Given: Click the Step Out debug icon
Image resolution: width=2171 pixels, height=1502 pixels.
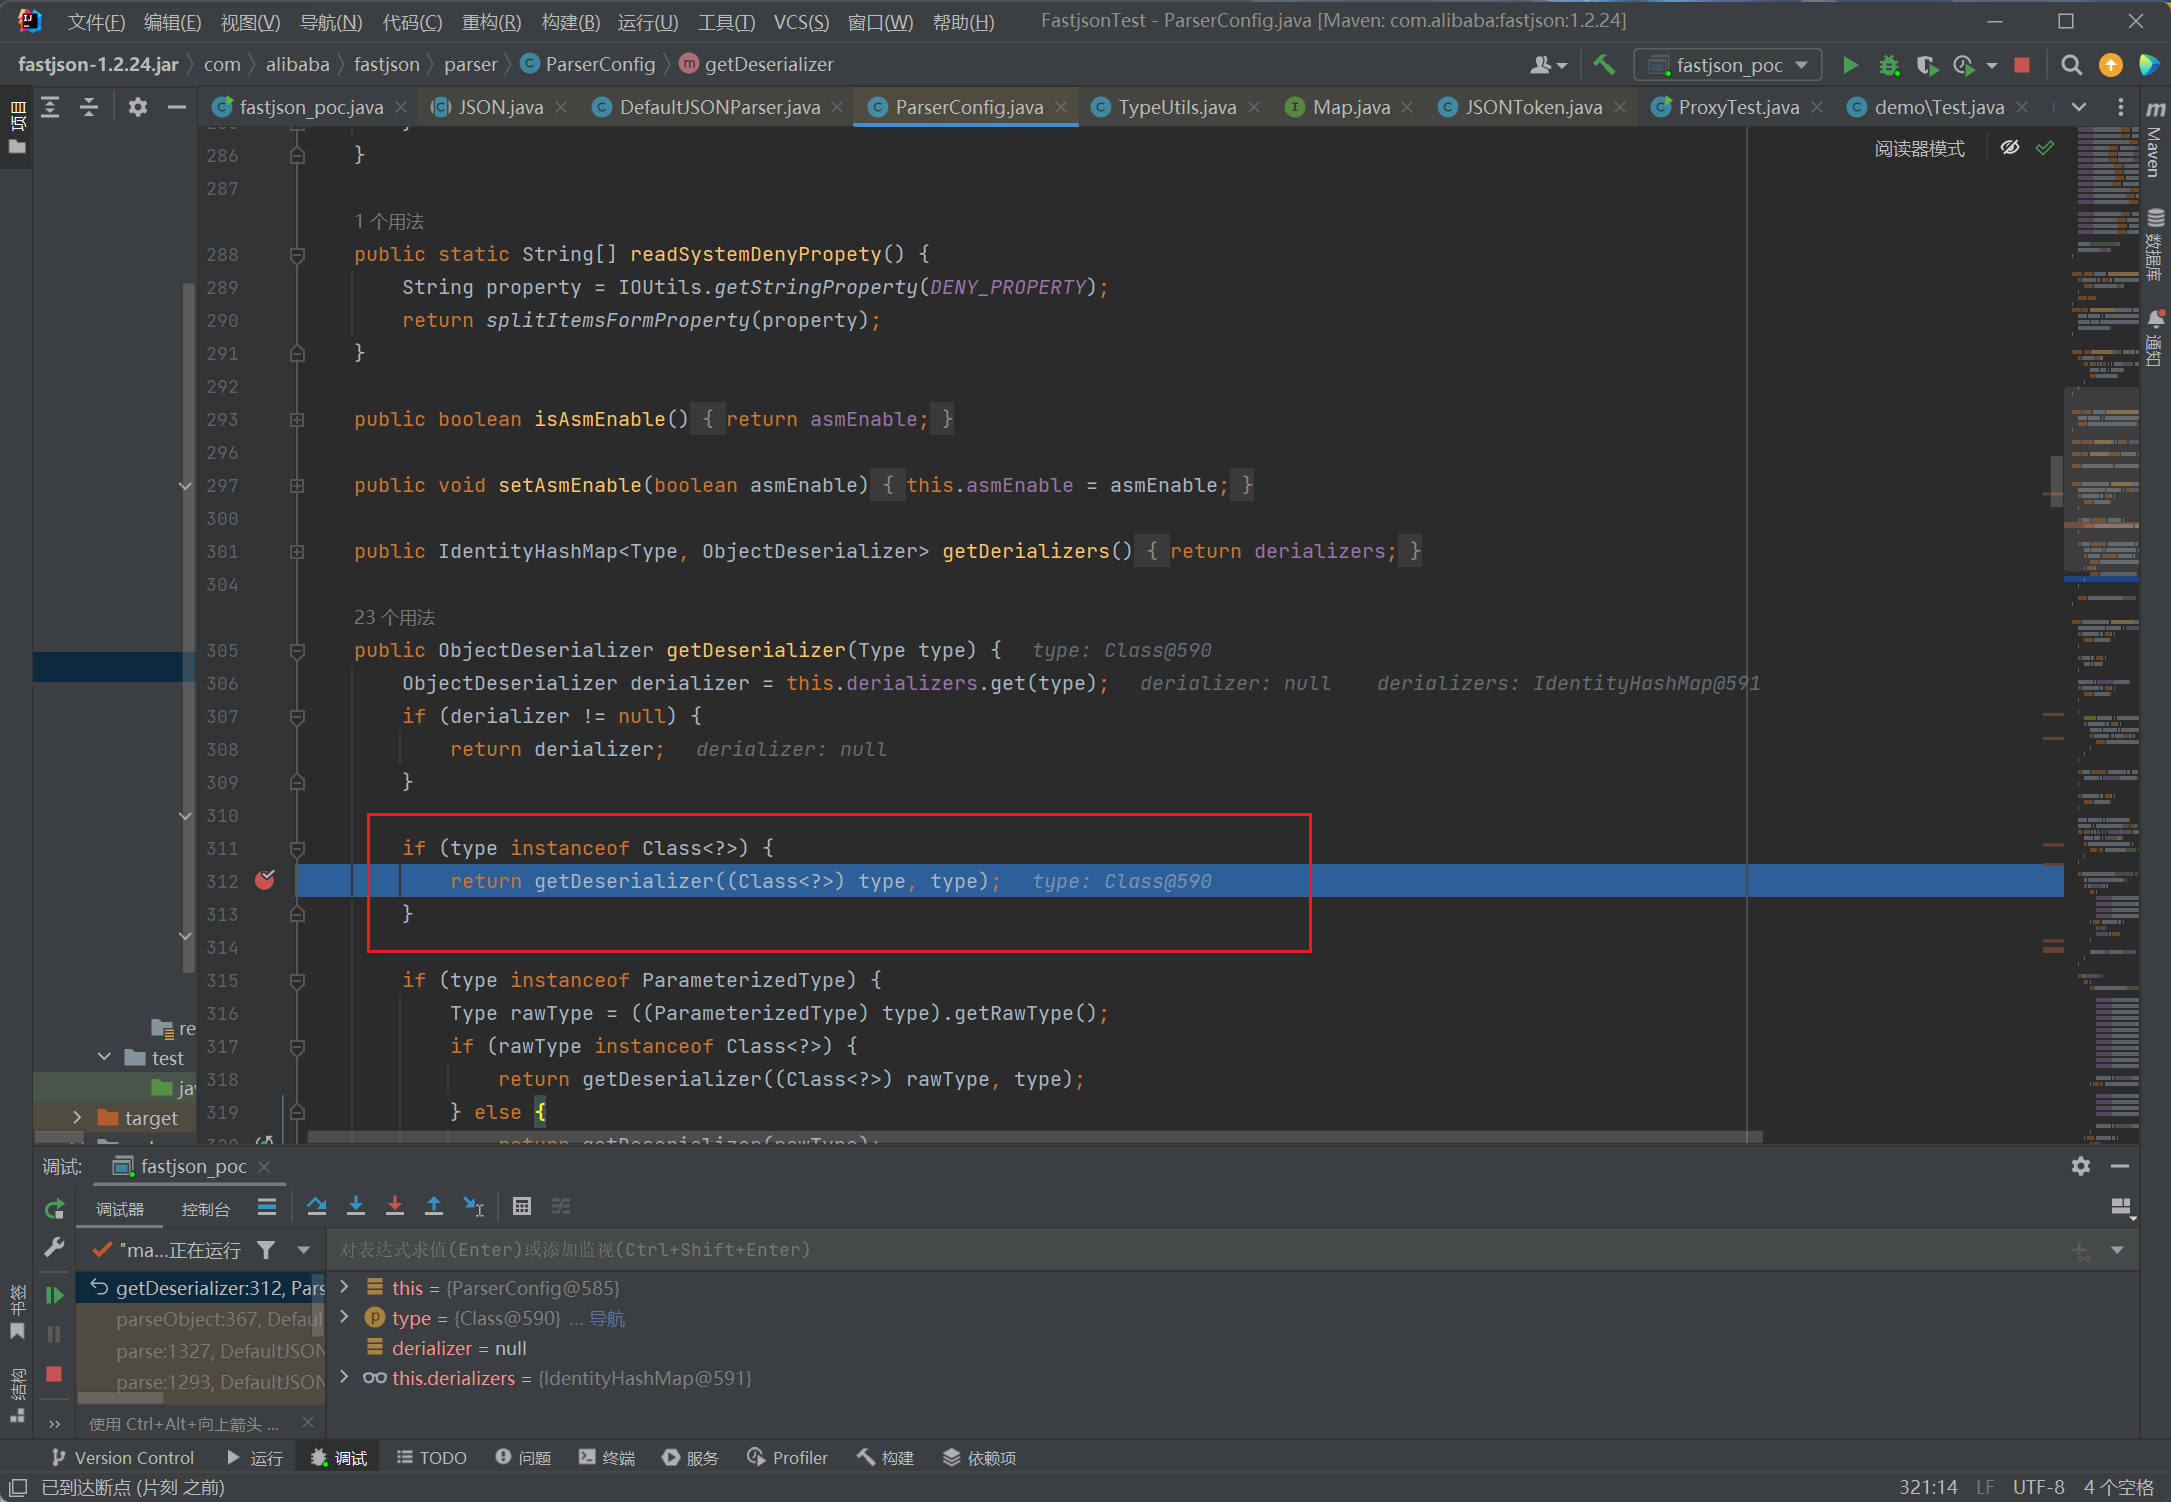Looking at the screenshot, I should 434,1206.
